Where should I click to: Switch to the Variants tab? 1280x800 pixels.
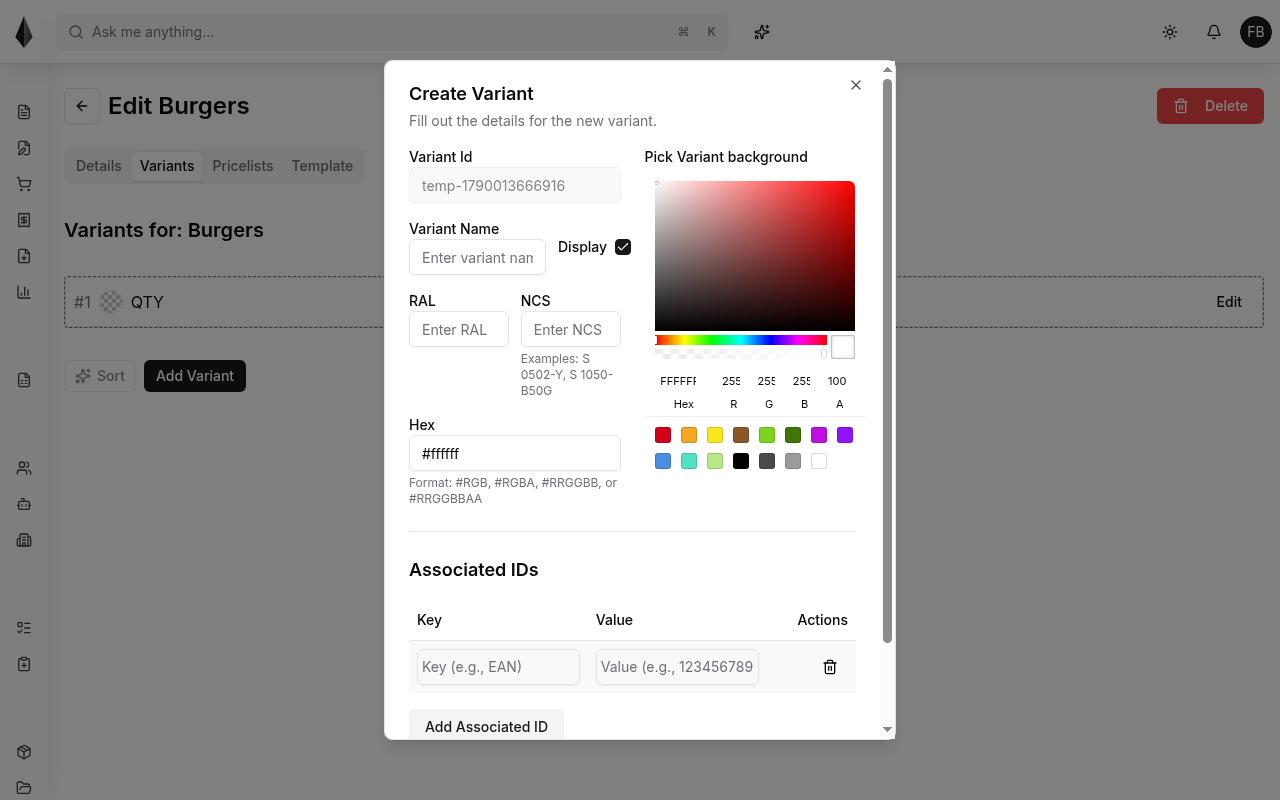pyautogui.click(x=167, y=166)
